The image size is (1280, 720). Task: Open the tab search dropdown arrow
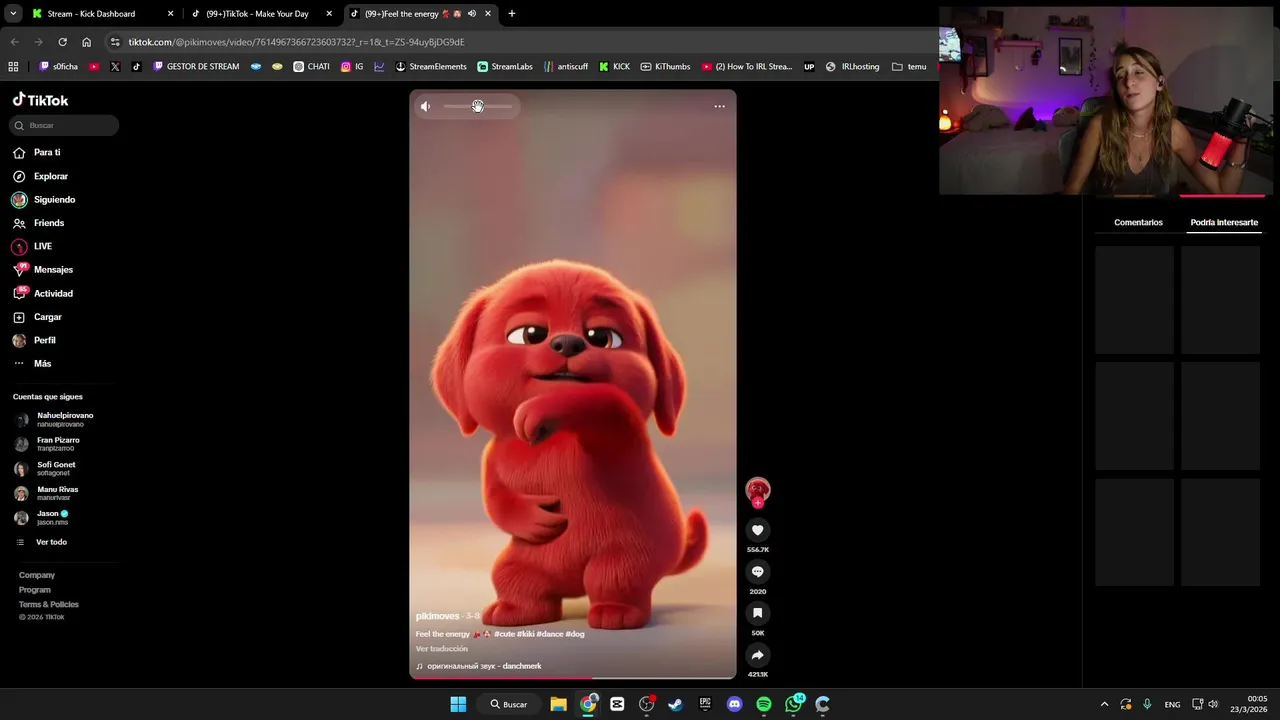click(x=12, y=14)
